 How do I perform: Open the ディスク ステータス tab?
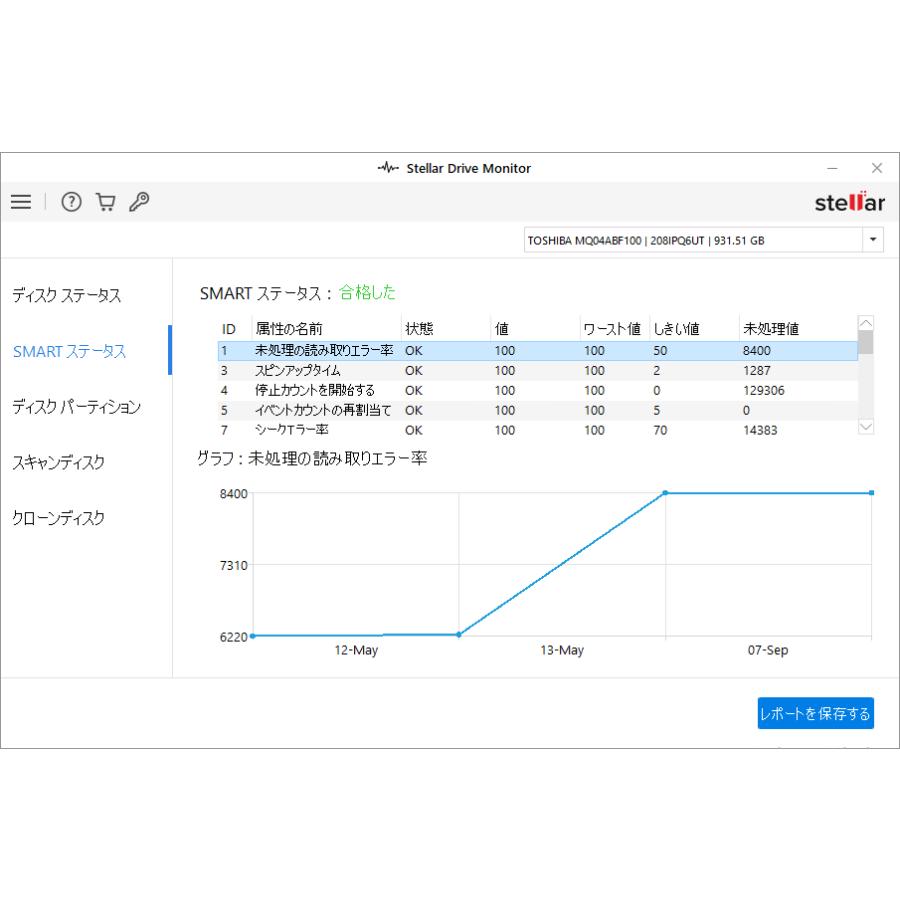tap(66, 296)
